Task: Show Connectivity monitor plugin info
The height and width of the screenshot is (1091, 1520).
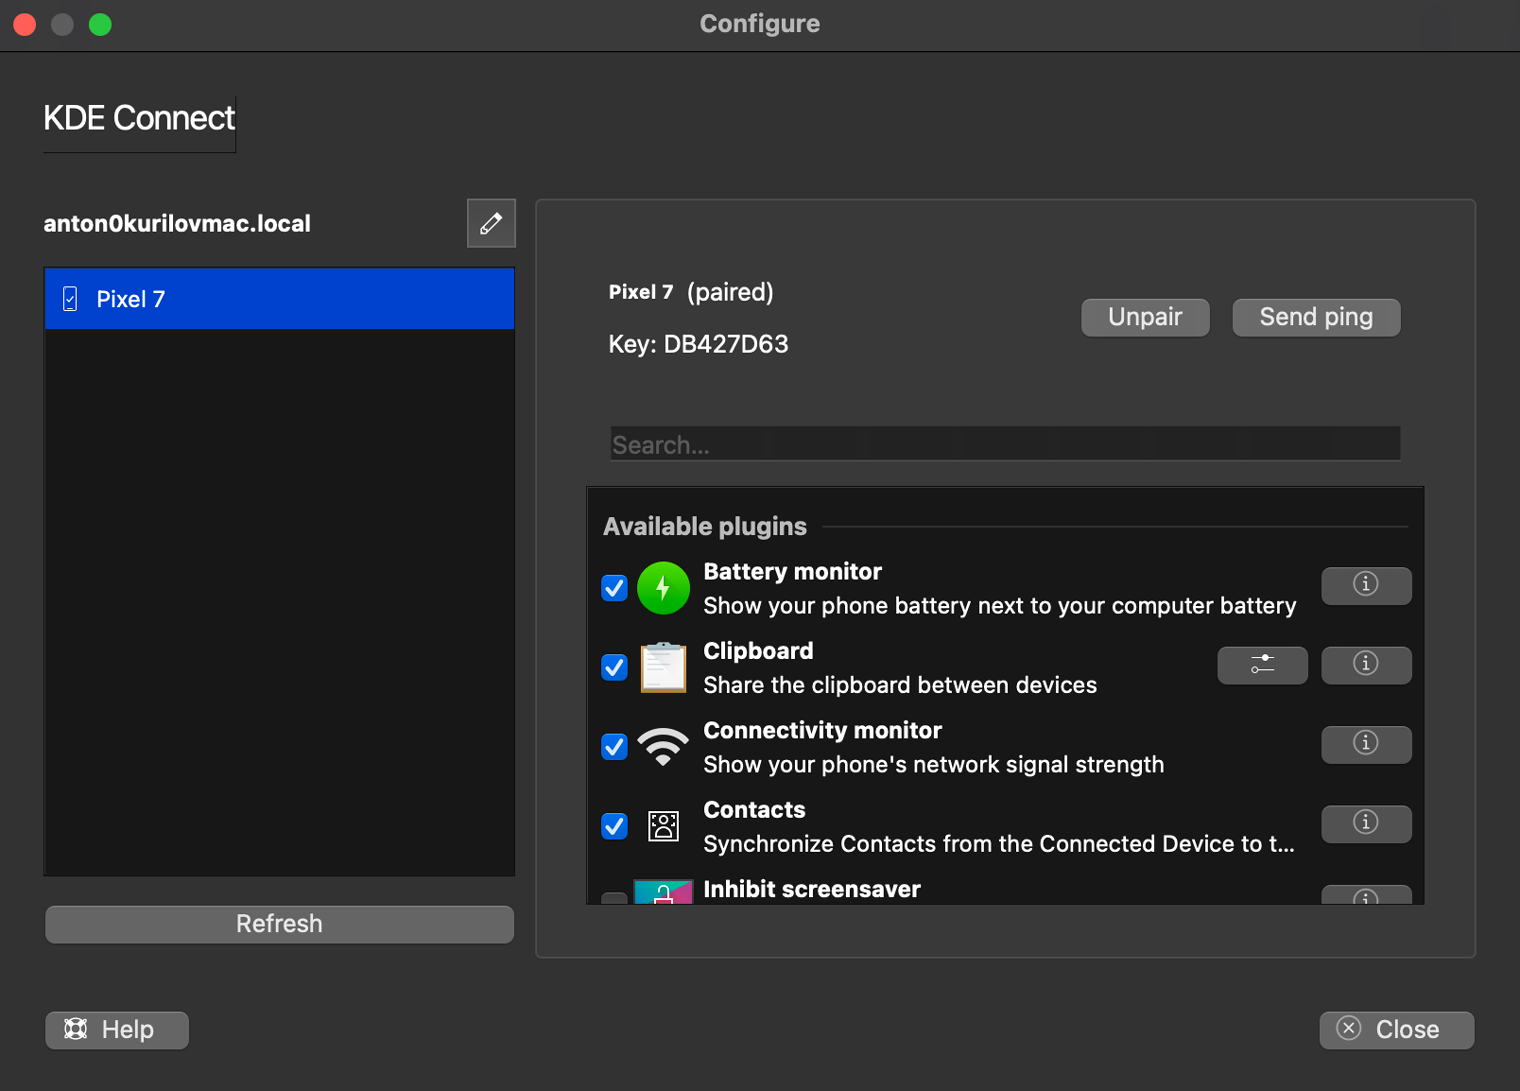Action: coord(1366,744)
